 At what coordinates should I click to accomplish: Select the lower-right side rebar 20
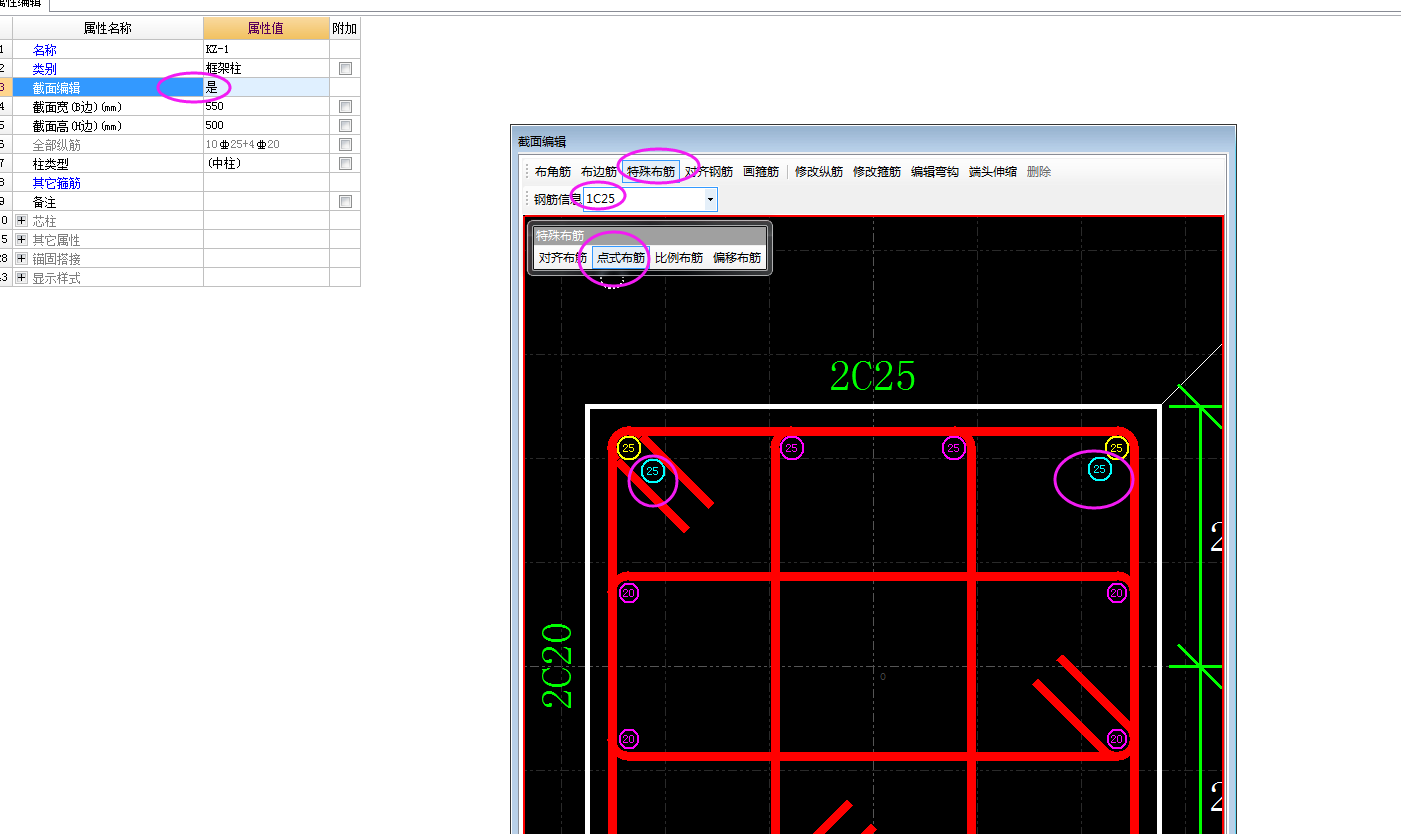point(1117,740)
